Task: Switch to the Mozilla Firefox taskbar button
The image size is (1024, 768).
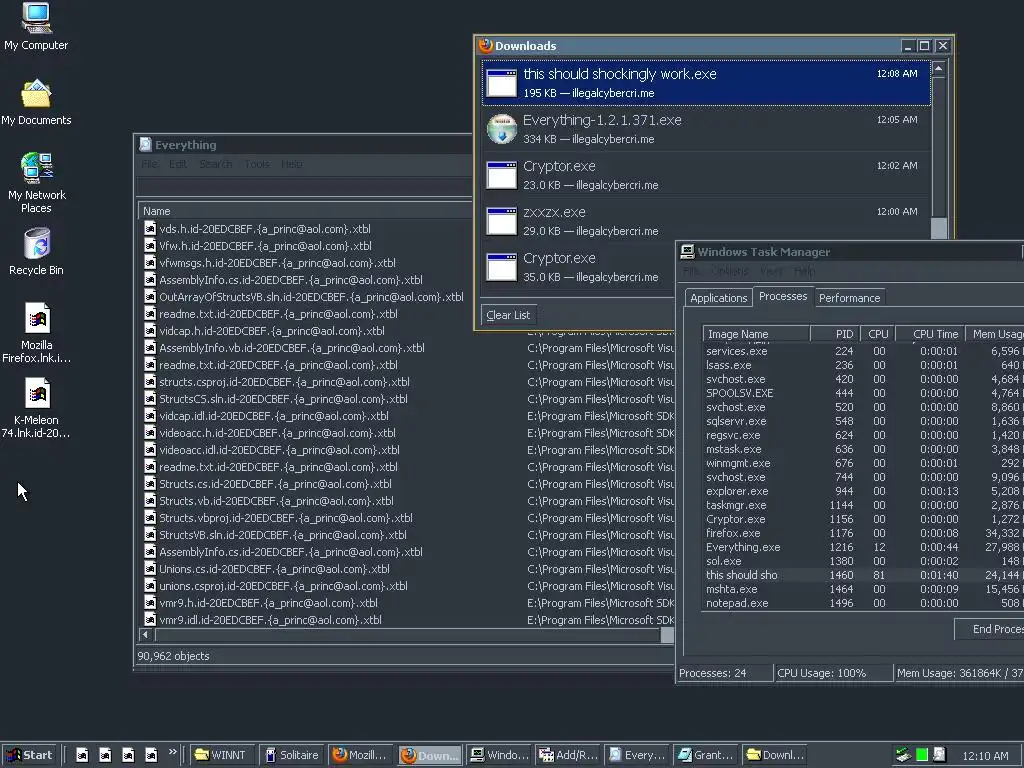Action: (361, 755)
